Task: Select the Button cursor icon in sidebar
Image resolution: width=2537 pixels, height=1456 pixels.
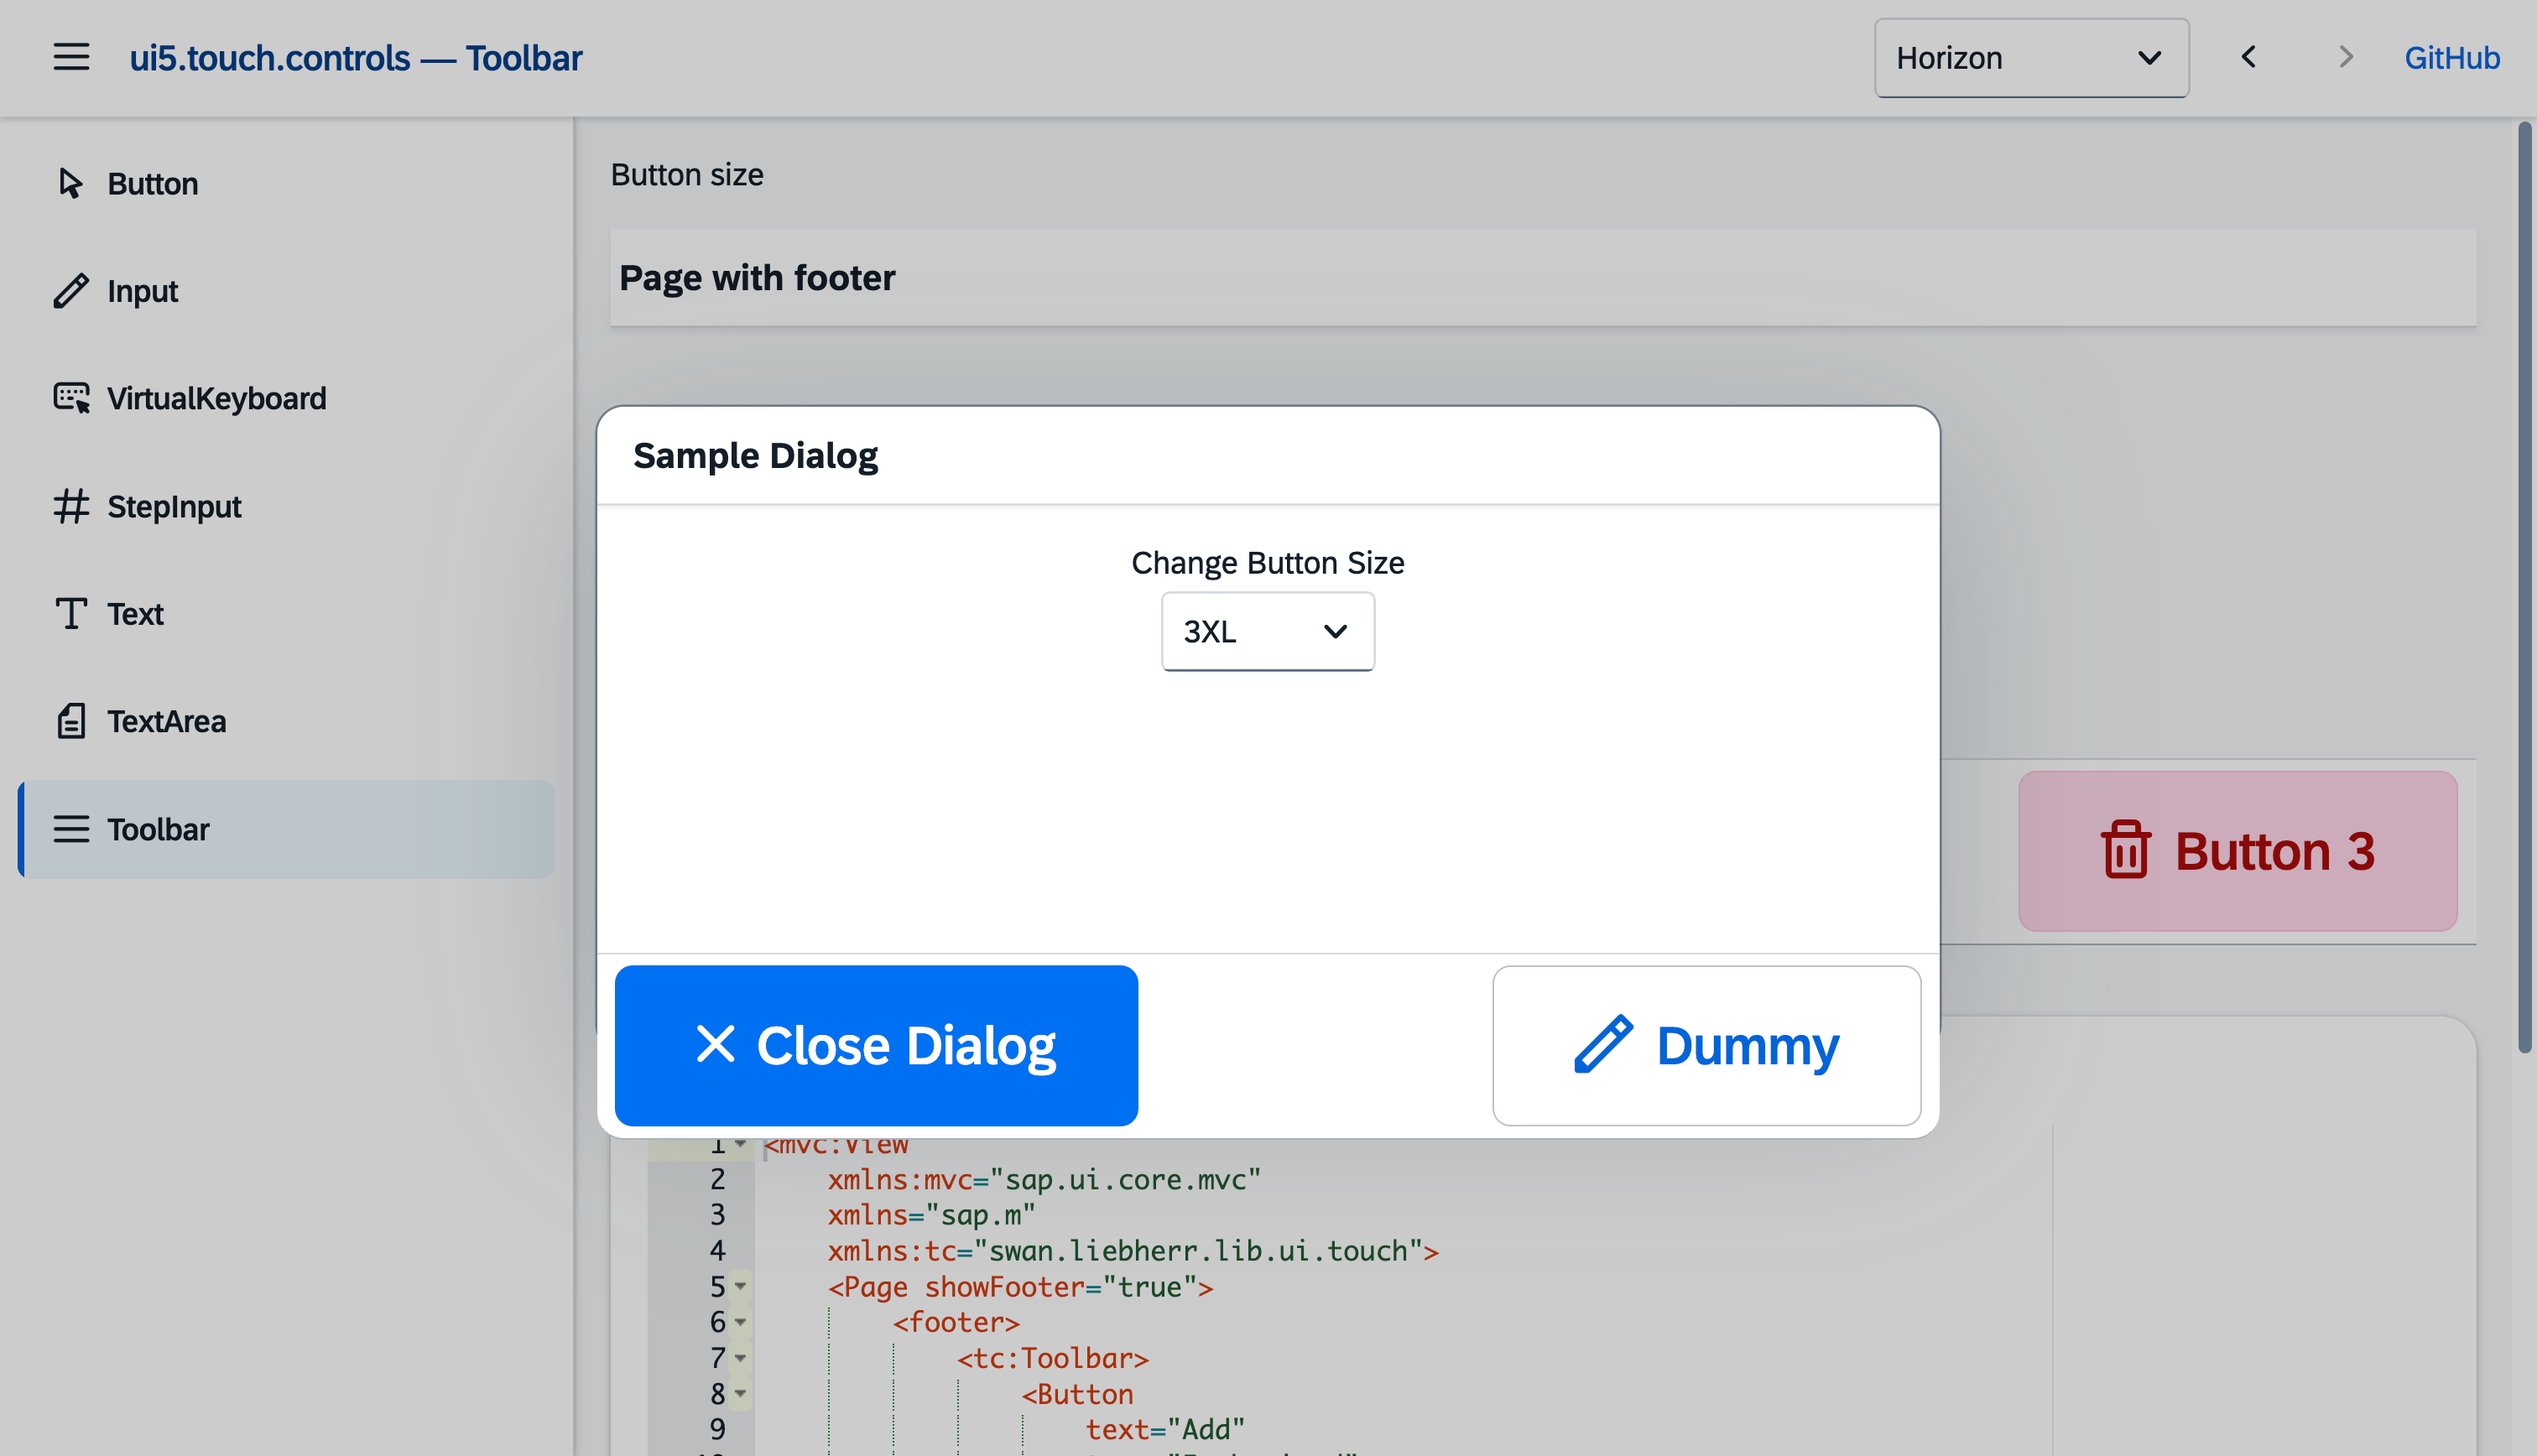Action: click(x=70, y=183)
